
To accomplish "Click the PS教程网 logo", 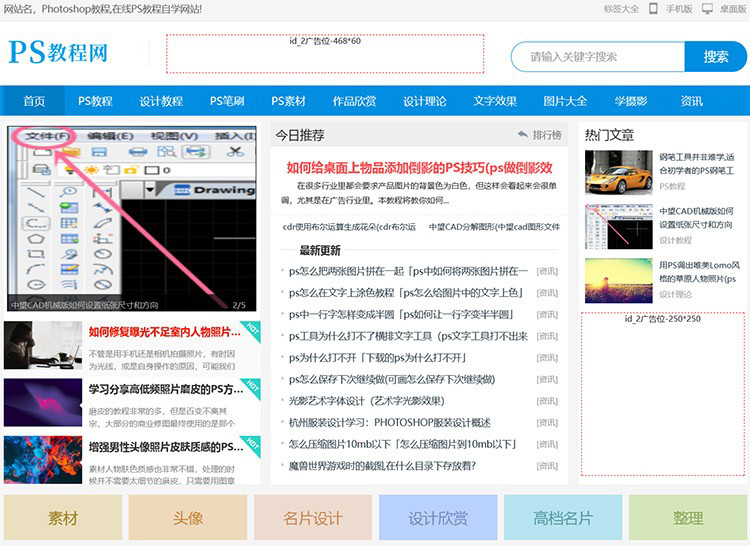I will click(x=58, y=52).
